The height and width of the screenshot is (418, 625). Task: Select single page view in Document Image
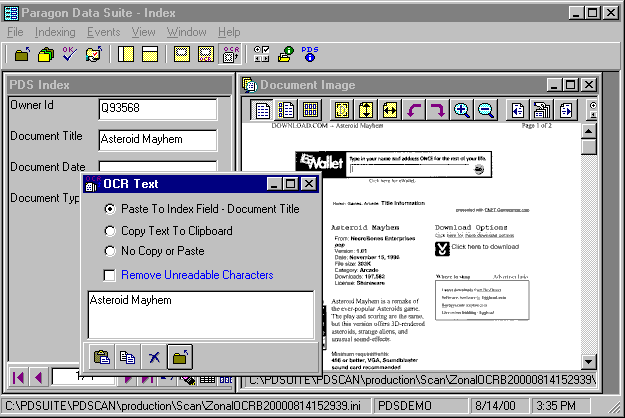click(x=262, y=110)
